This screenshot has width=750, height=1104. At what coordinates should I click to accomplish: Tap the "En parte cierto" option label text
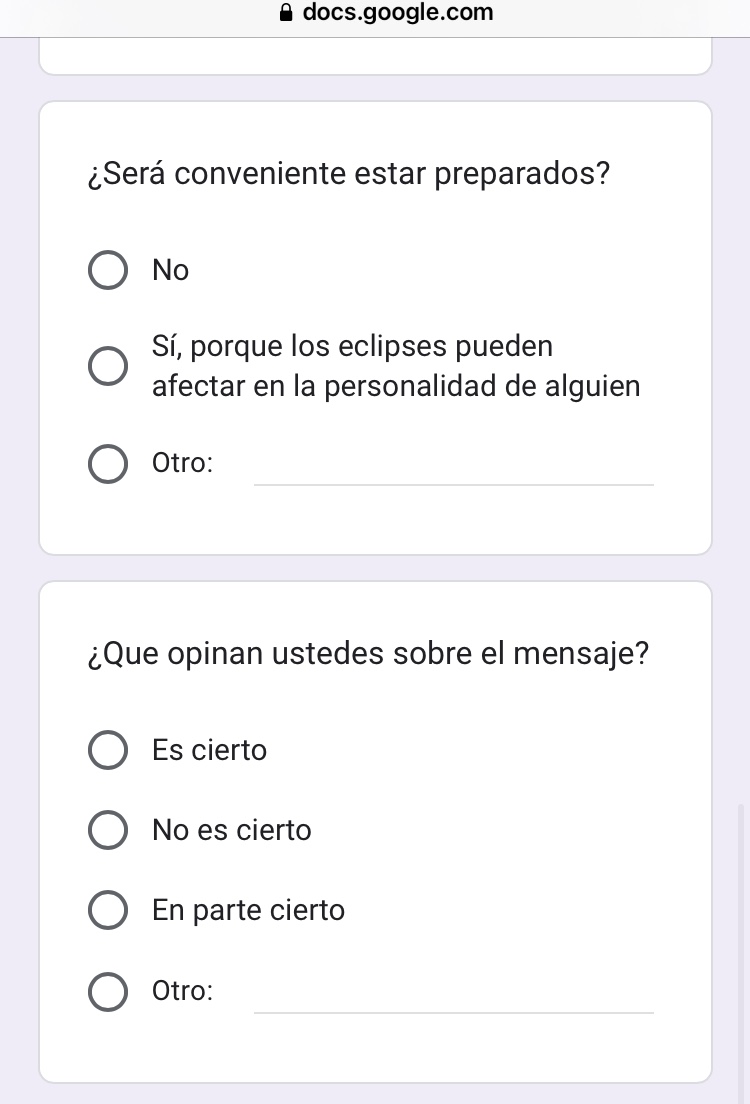click(248, 910)
